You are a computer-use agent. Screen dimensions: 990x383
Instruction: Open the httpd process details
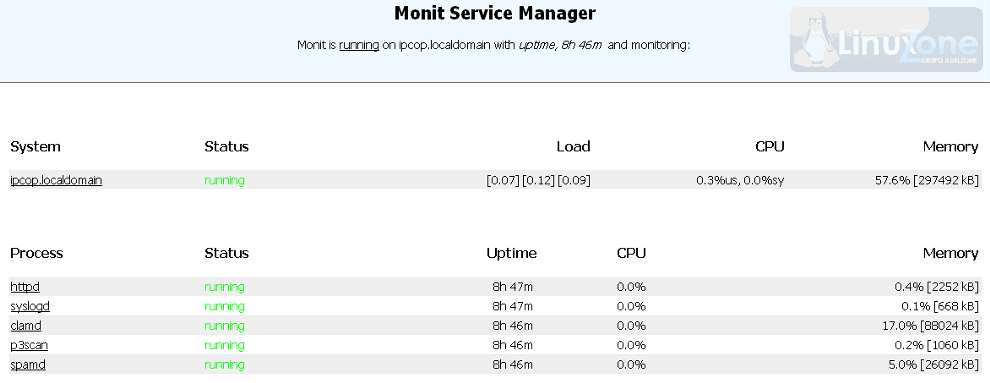[25, 287]
